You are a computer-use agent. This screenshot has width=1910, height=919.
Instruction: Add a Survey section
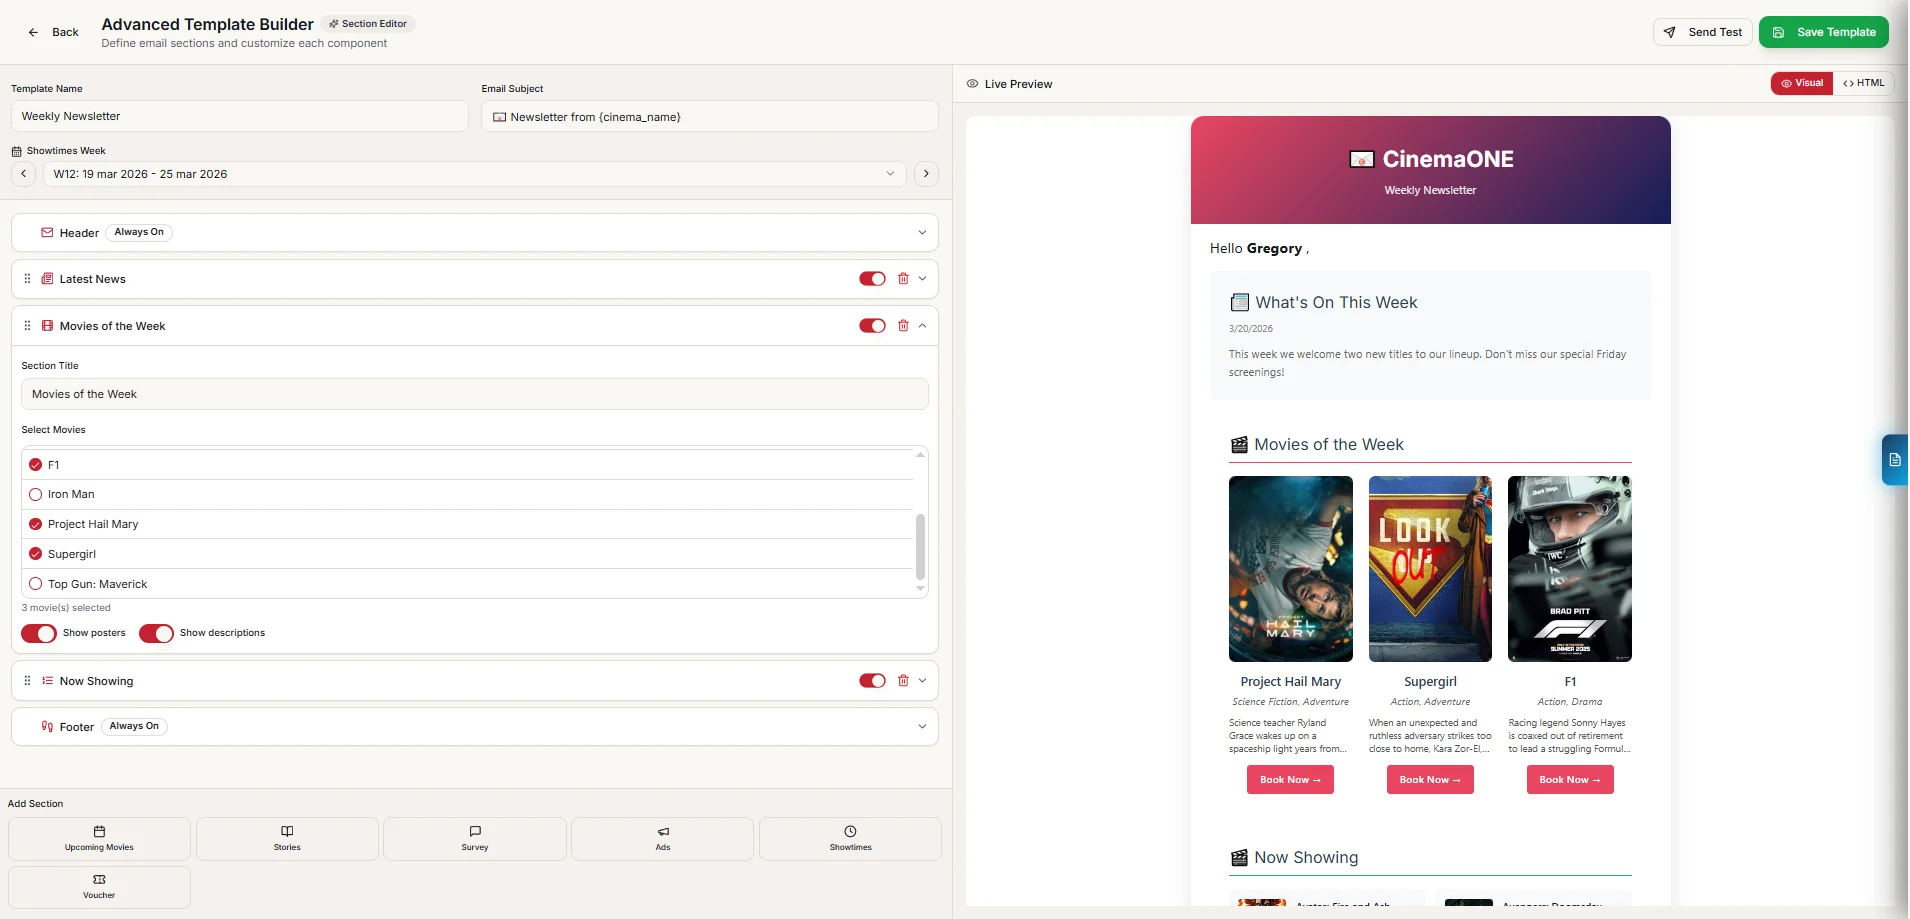(475, 839)
